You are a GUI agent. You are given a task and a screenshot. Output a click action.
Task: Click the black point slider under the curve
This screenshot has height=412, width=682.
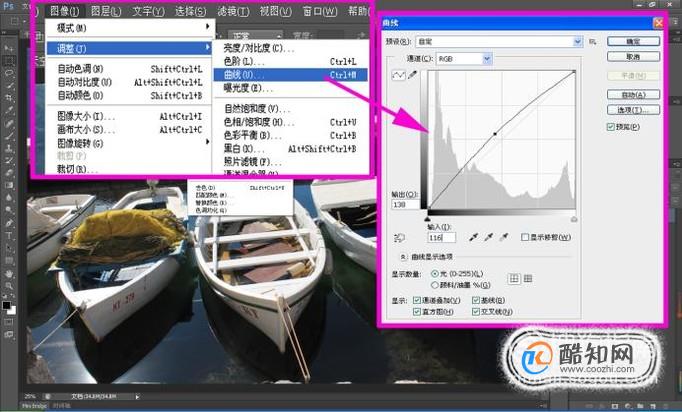[x=428, y=219]
